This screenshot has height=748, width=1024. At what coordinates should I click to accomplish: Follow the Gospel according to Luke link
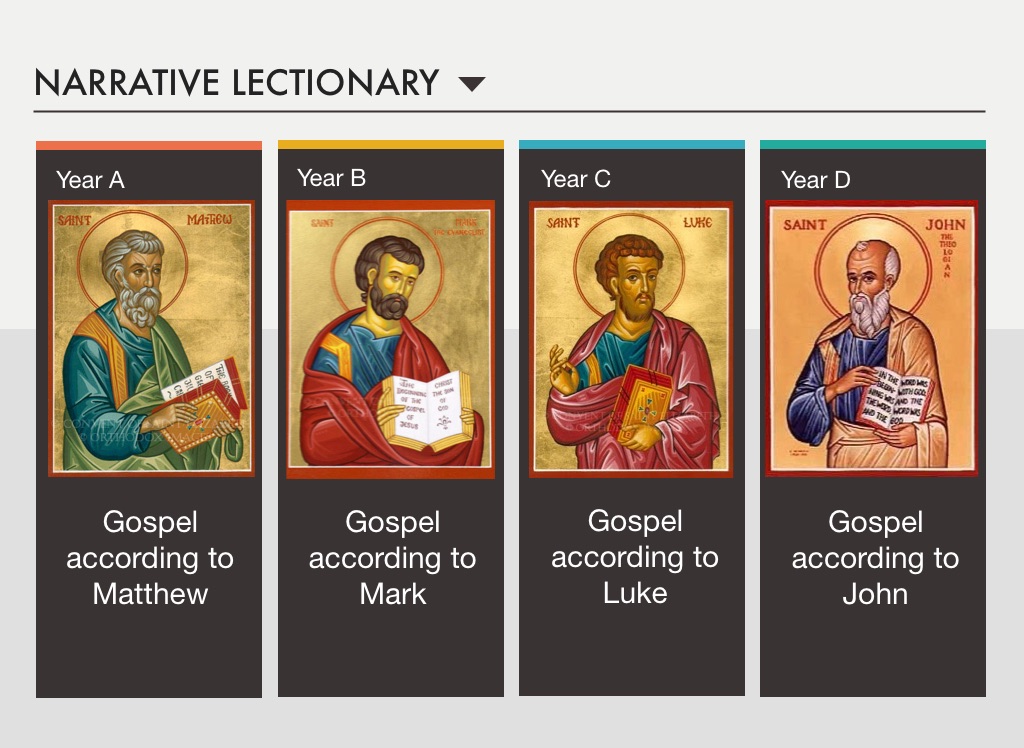pyautogui.click(x=635, y=557)
